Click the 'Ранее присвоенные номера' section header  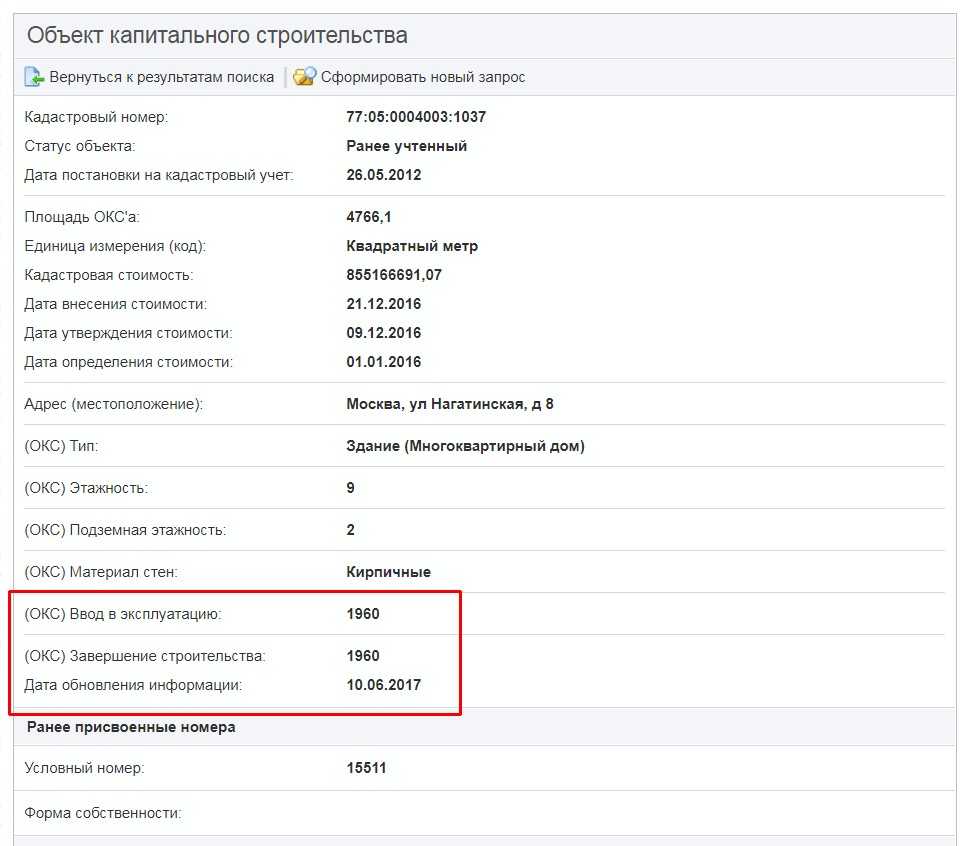pyautogui.click(x=131, y=727)
